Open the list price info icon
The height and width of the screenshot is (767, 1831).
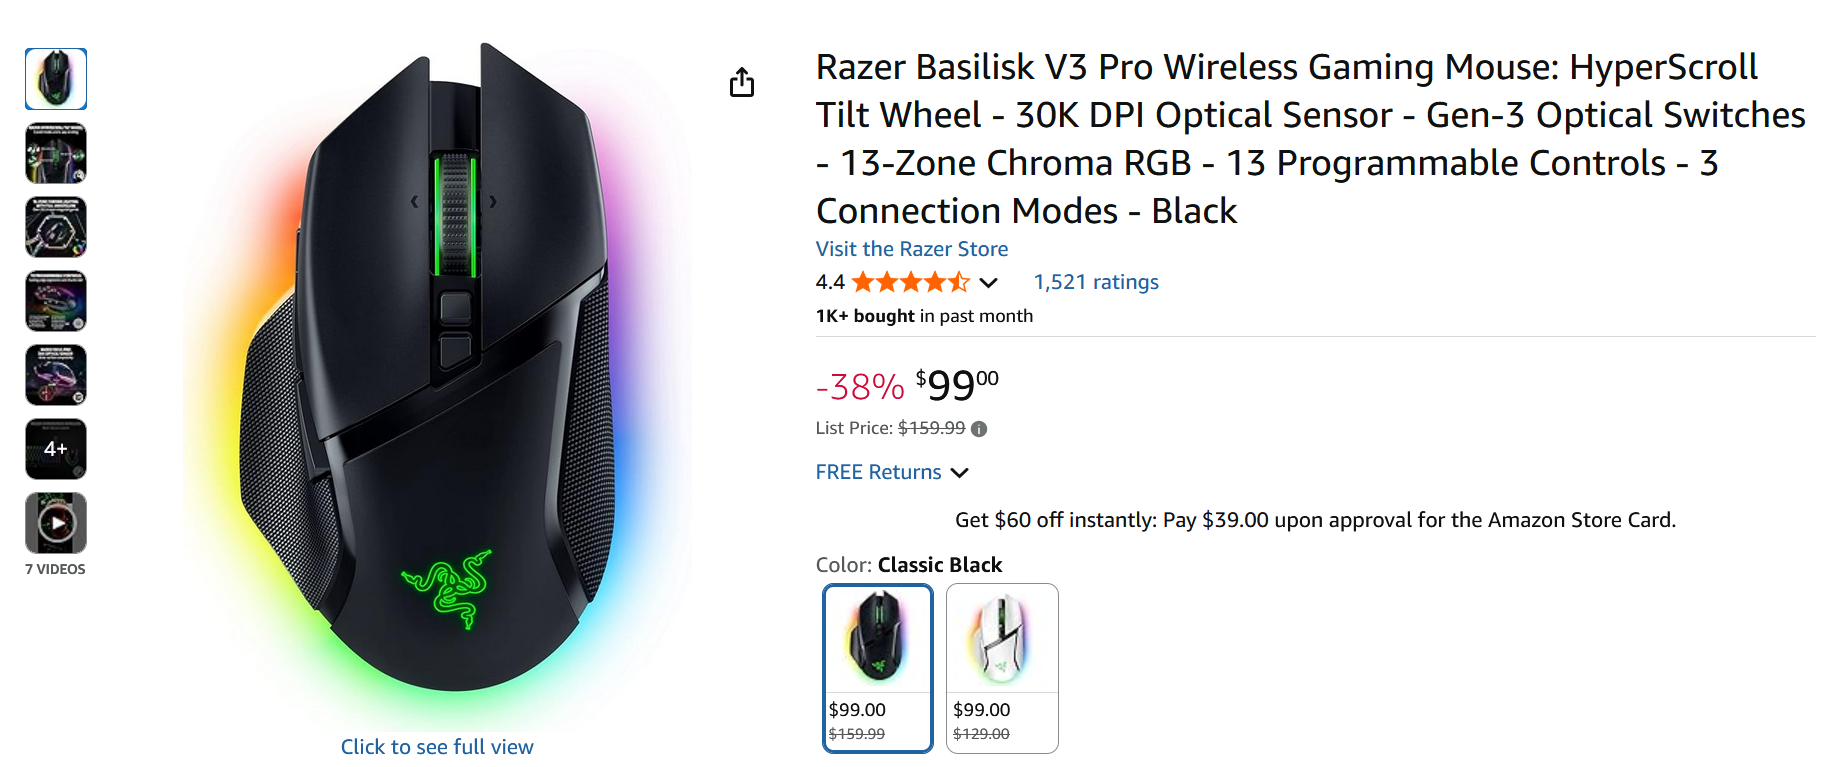(979, 429)
